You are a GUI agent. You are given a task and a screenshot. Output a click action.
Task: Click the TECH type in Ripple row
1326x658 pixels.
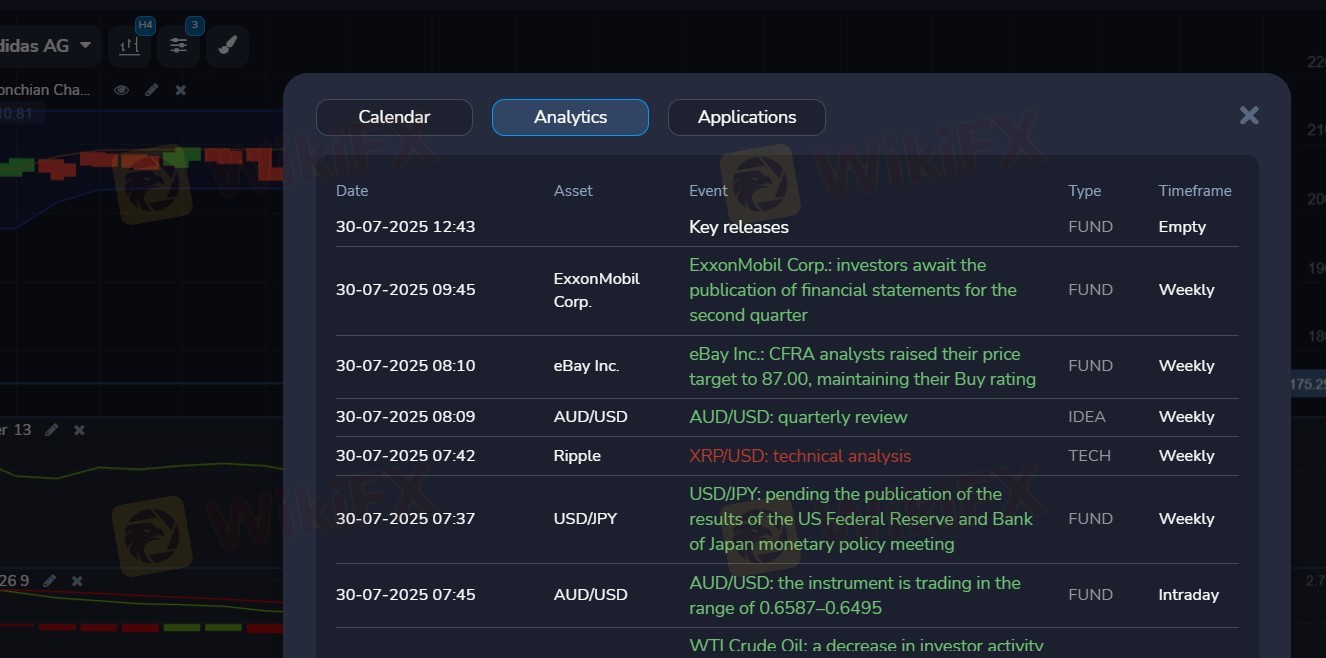click(x=1089, y=456)
